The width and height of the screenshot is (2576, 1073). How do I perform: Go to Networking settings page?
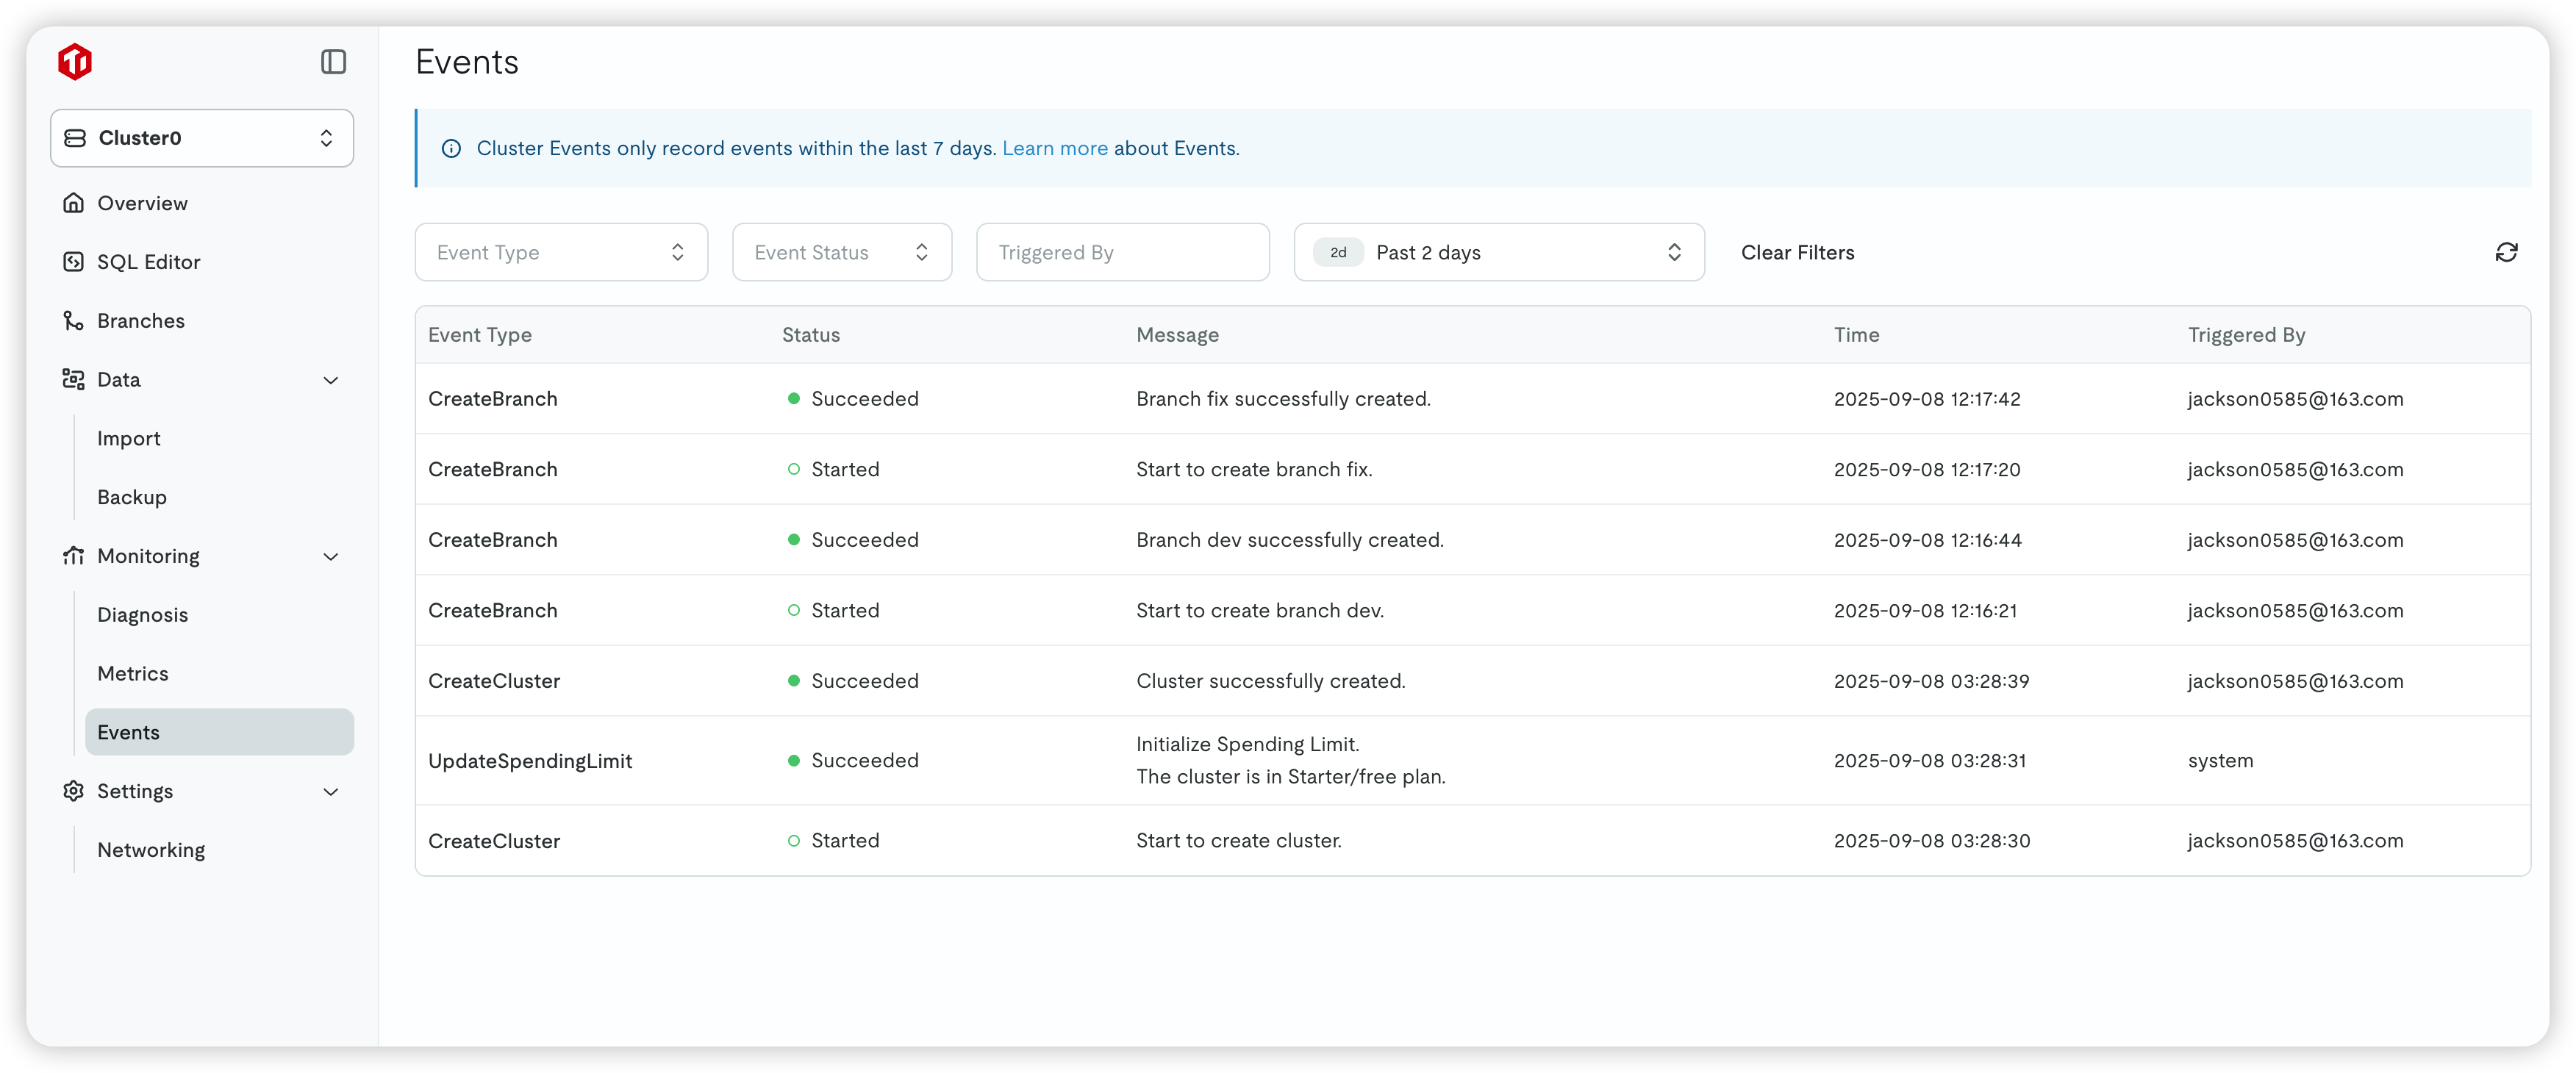click(151, 850)
